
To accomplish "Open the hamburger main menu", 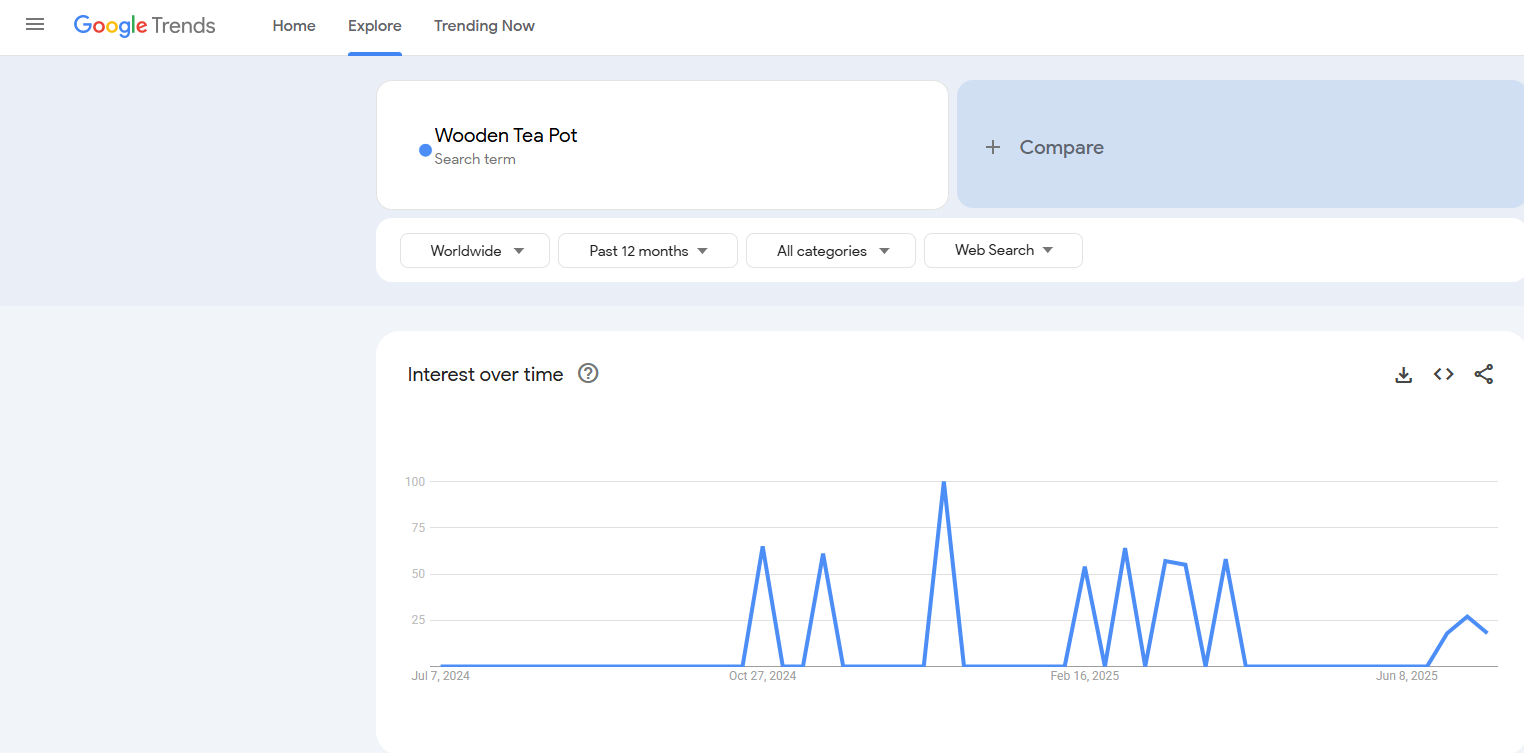I will tap(35, 25).
